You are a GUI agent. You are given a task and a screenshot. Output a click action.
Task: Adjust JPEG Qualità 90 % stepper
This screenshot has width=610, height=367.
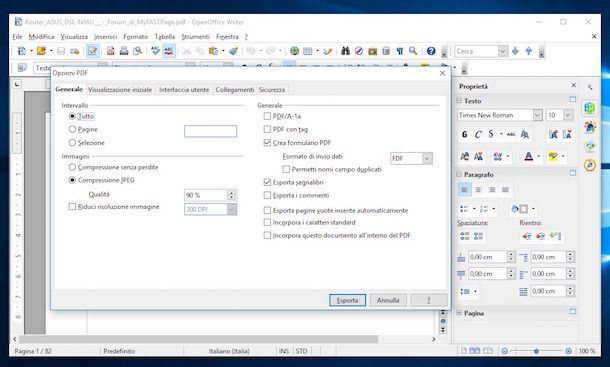231,195
